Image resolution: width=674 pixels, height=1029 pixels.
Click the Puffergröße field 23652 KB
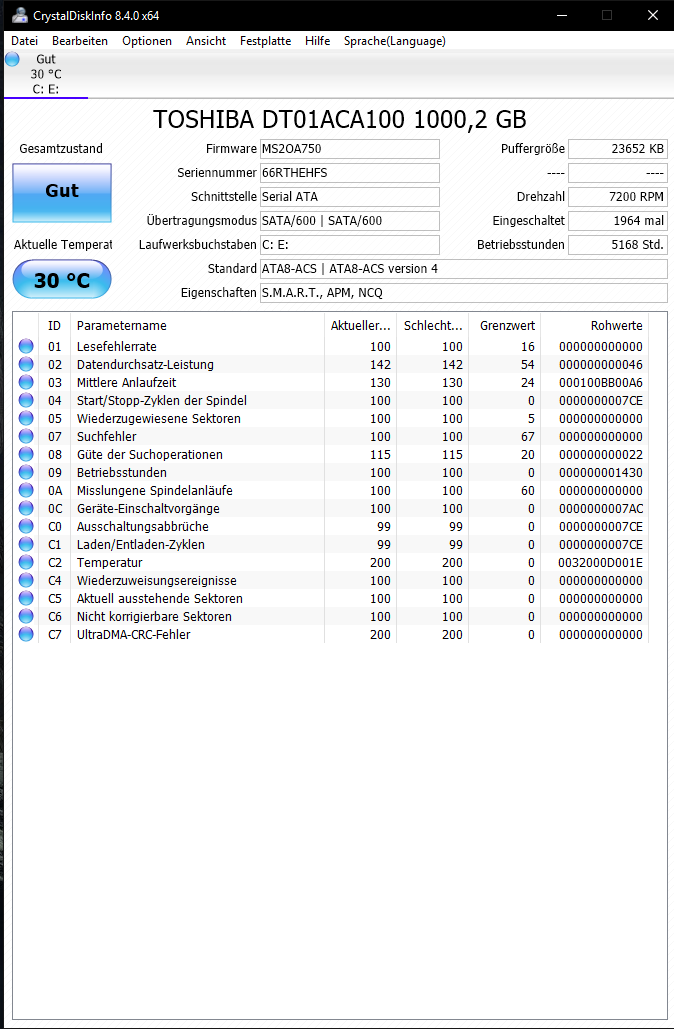pos(618,149)
